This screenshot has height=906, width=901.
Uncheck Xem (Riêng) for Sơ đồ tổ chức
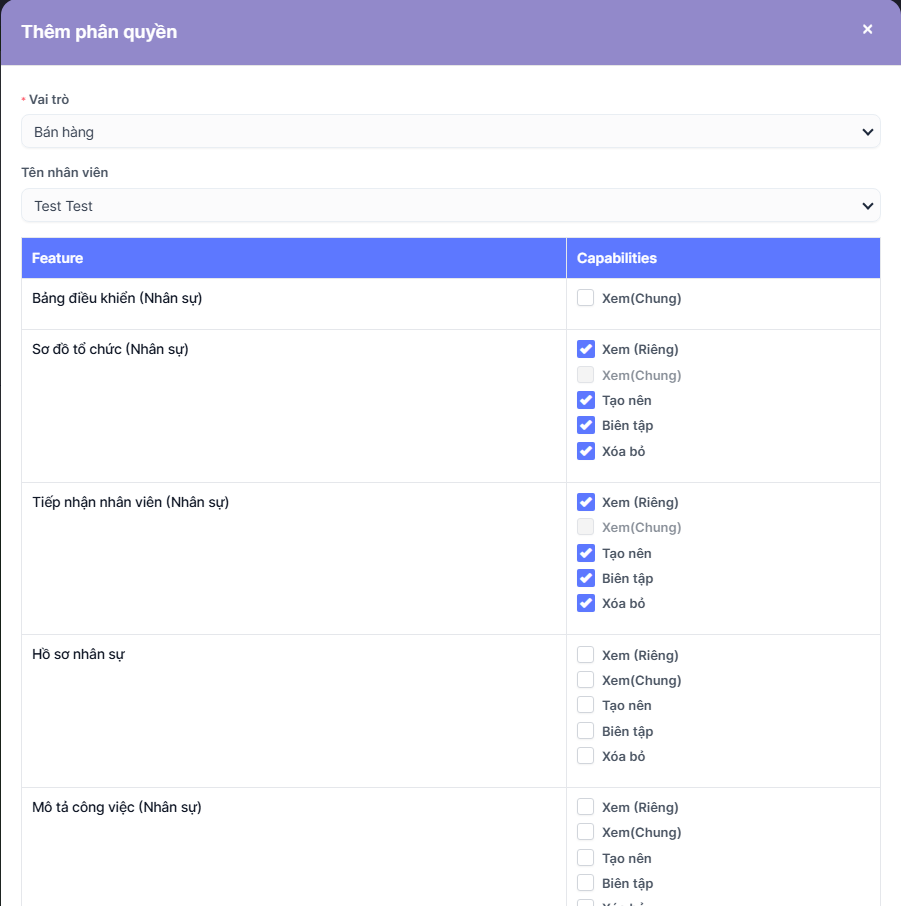[586, 349]
